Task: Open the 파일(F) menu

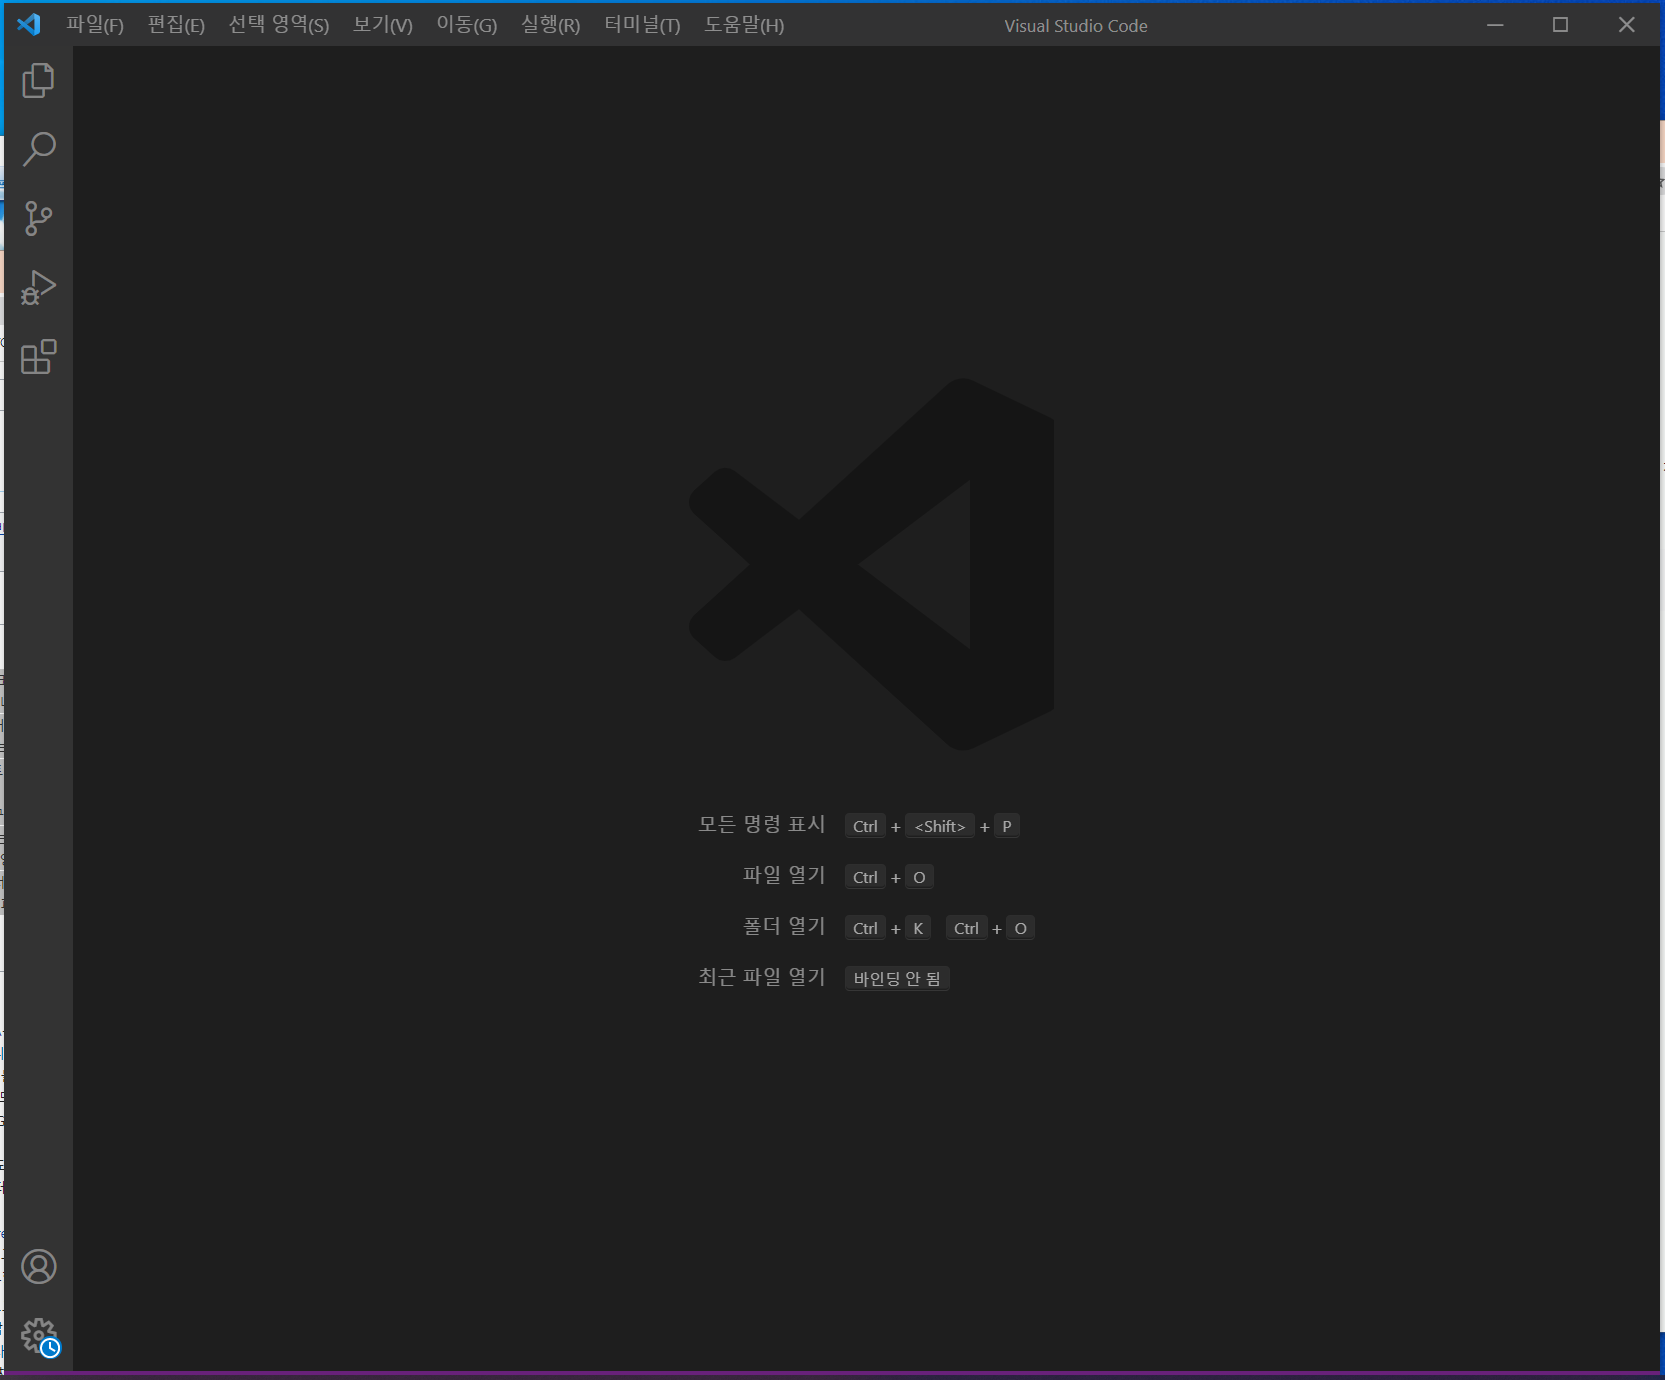Action: pos(95,25)
